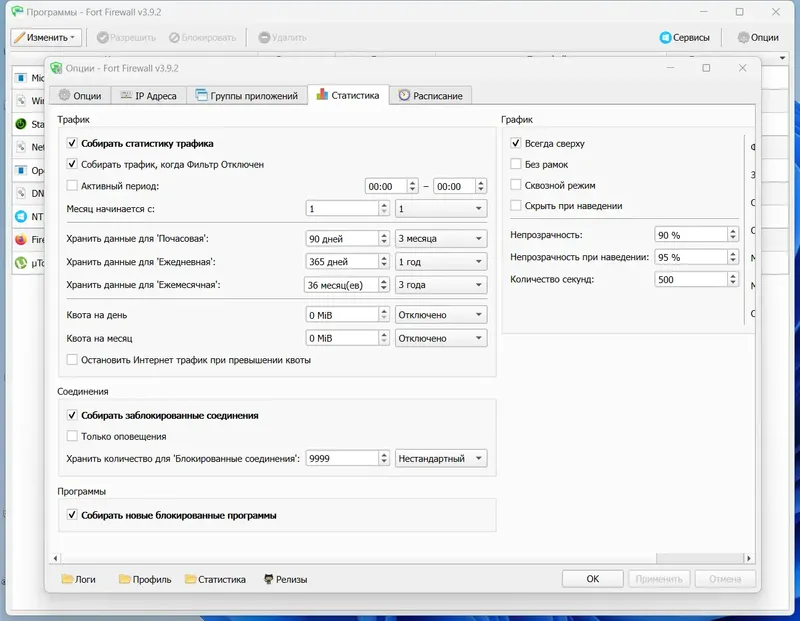Enable Сквозной режим checkbox
The height and width of the screenshot is (621, 800).
[x=516, y=185]
